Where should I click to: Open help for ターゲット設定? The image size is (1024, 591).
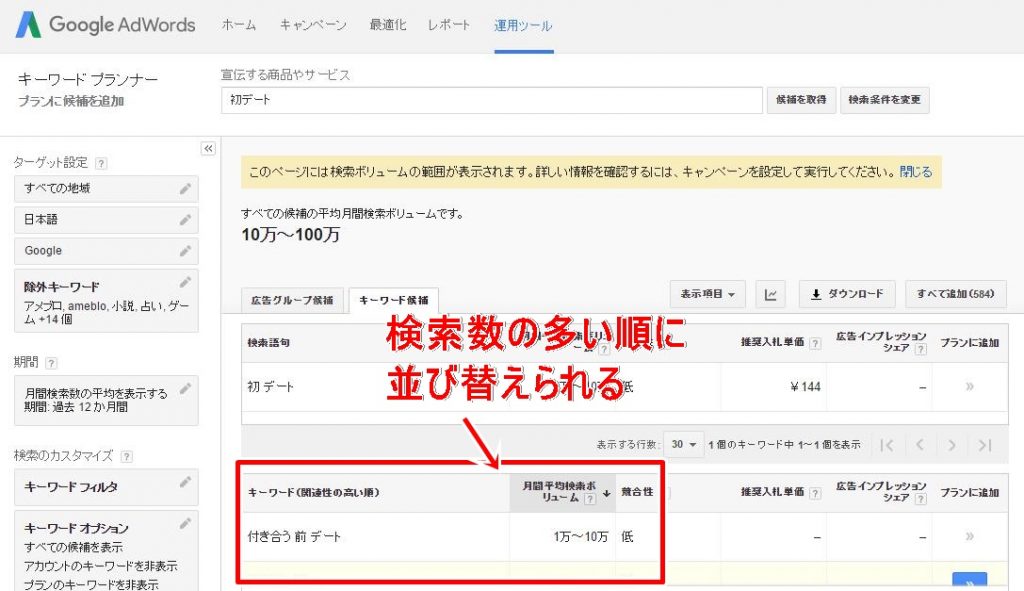coord(101,163)
